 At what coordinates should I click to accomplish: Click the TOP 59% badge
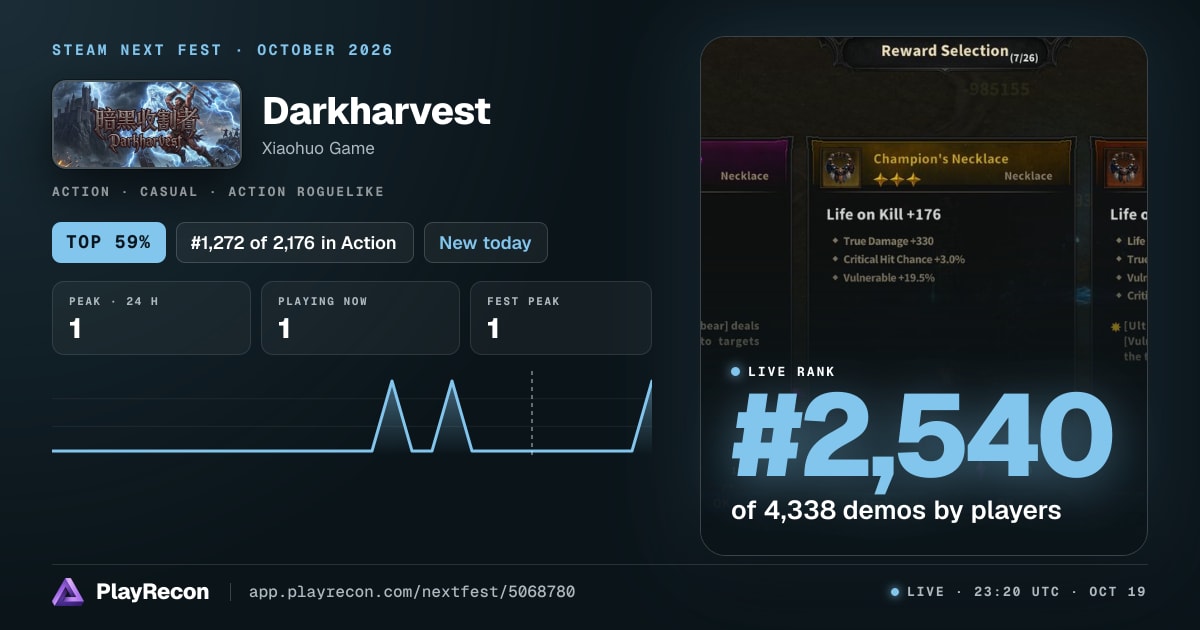point(109,242)
